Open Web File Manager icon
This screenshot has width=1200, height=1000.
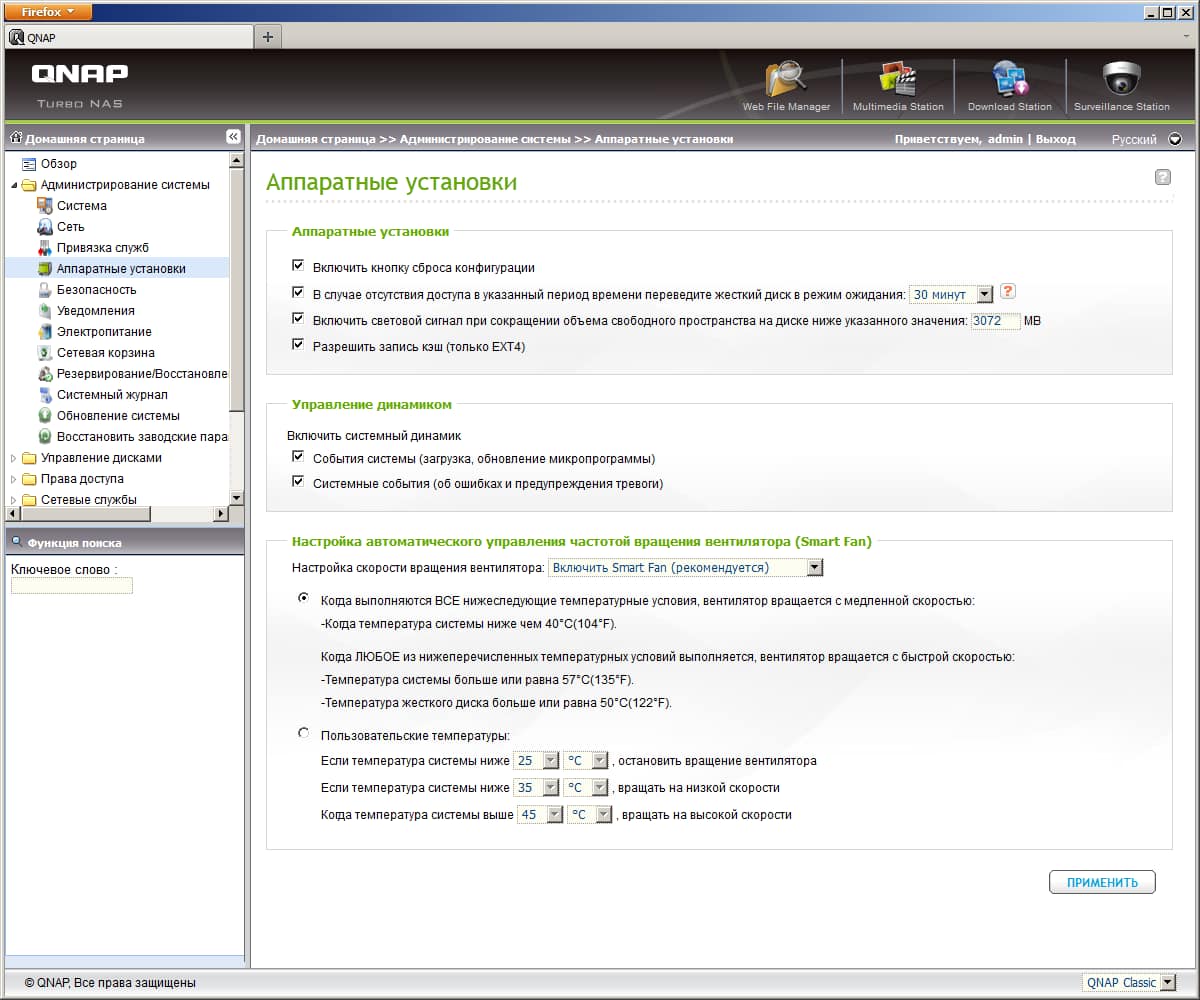pos(786,79)
